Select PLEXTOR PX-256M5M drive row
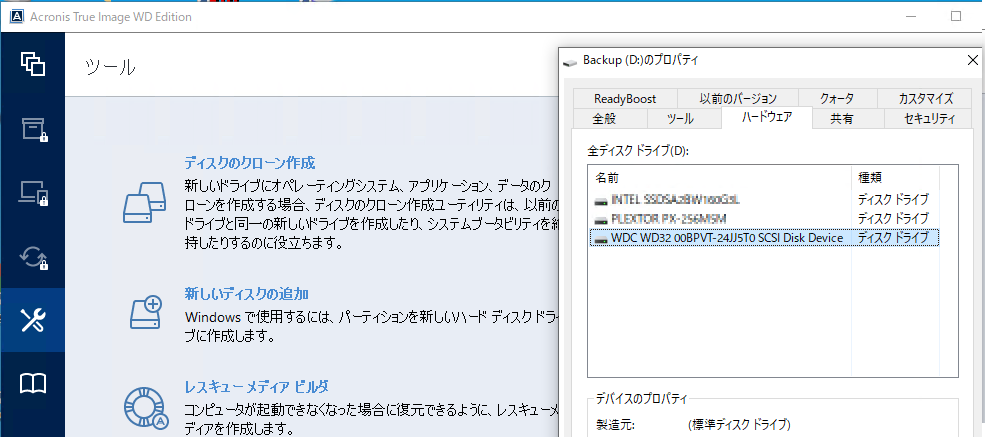Screen dimensions: 985x437 765,219
